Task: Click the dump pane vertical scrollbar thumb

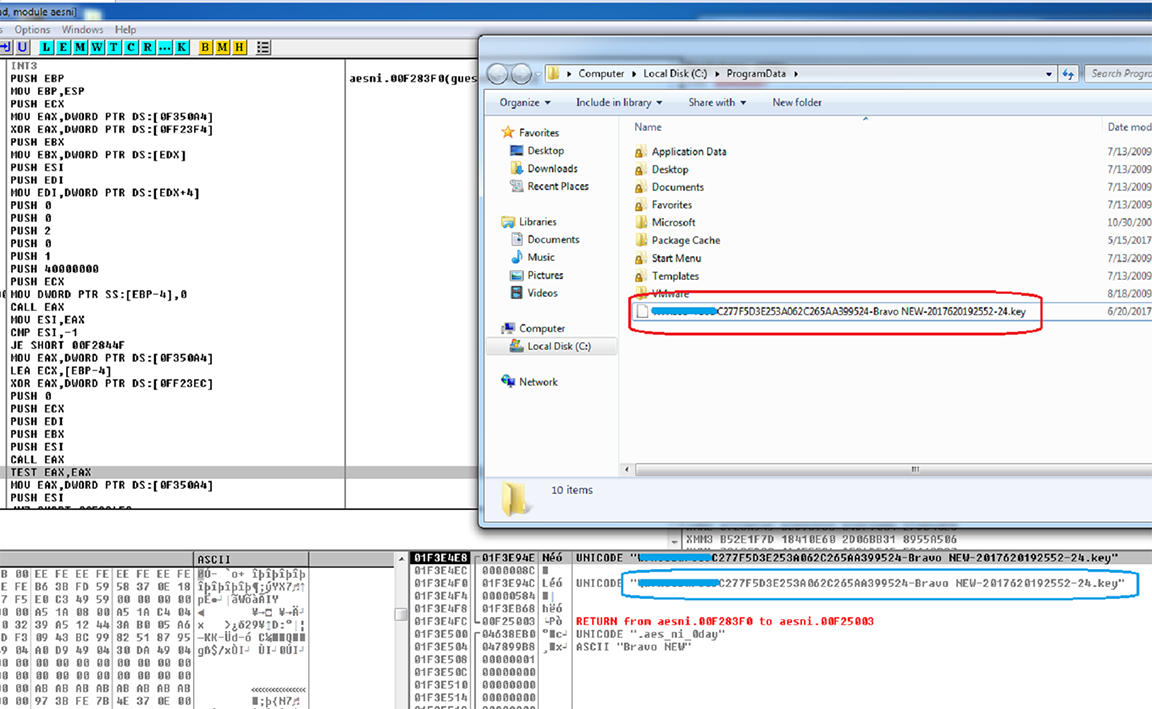Action: click(x=401, y=614)
